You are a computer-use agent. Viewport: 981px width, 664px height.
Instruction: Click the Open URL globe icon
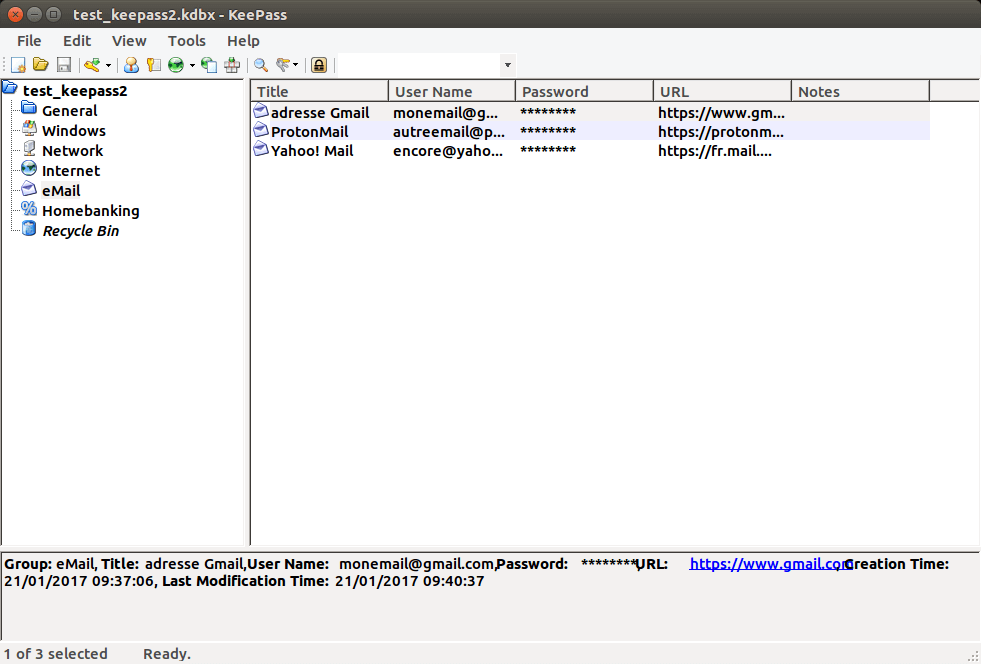[x=176, y=65]
